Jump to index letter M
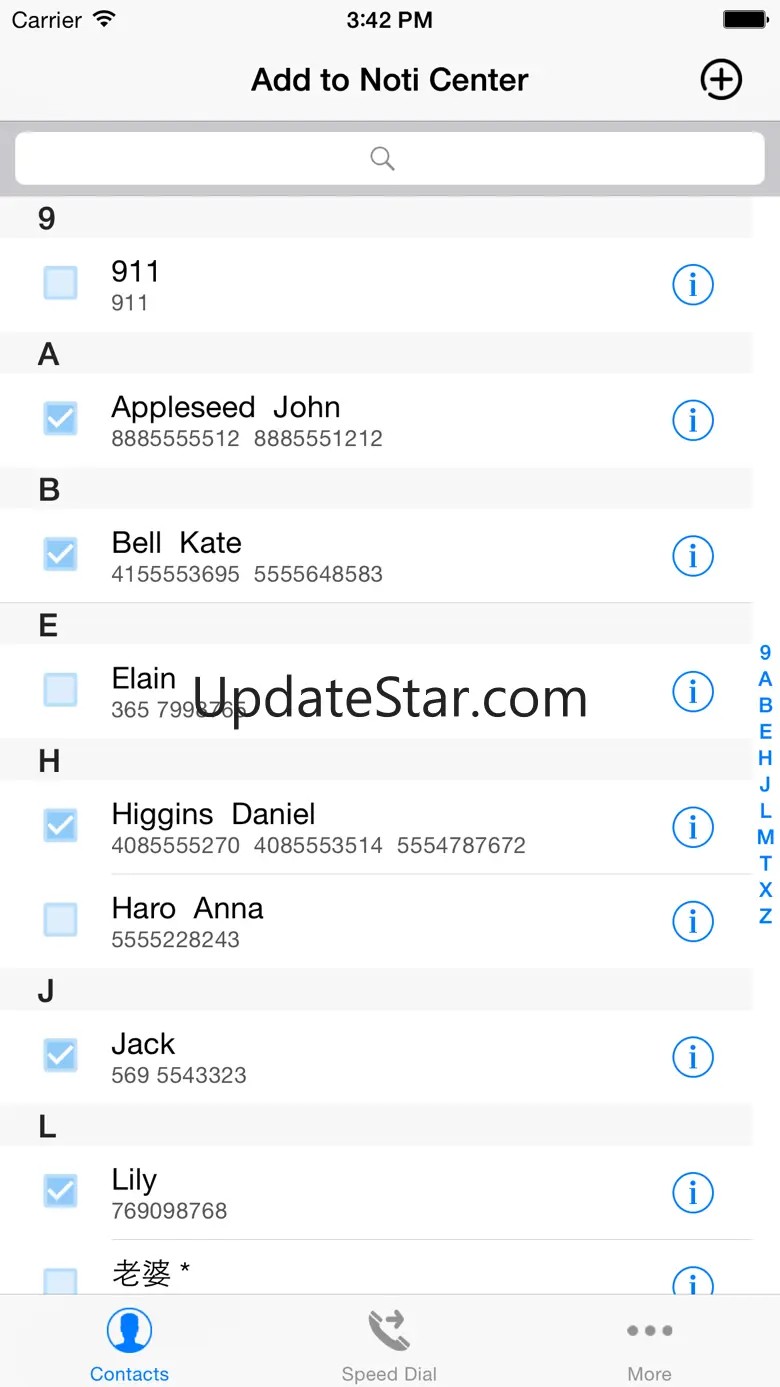 pos(765,837)
